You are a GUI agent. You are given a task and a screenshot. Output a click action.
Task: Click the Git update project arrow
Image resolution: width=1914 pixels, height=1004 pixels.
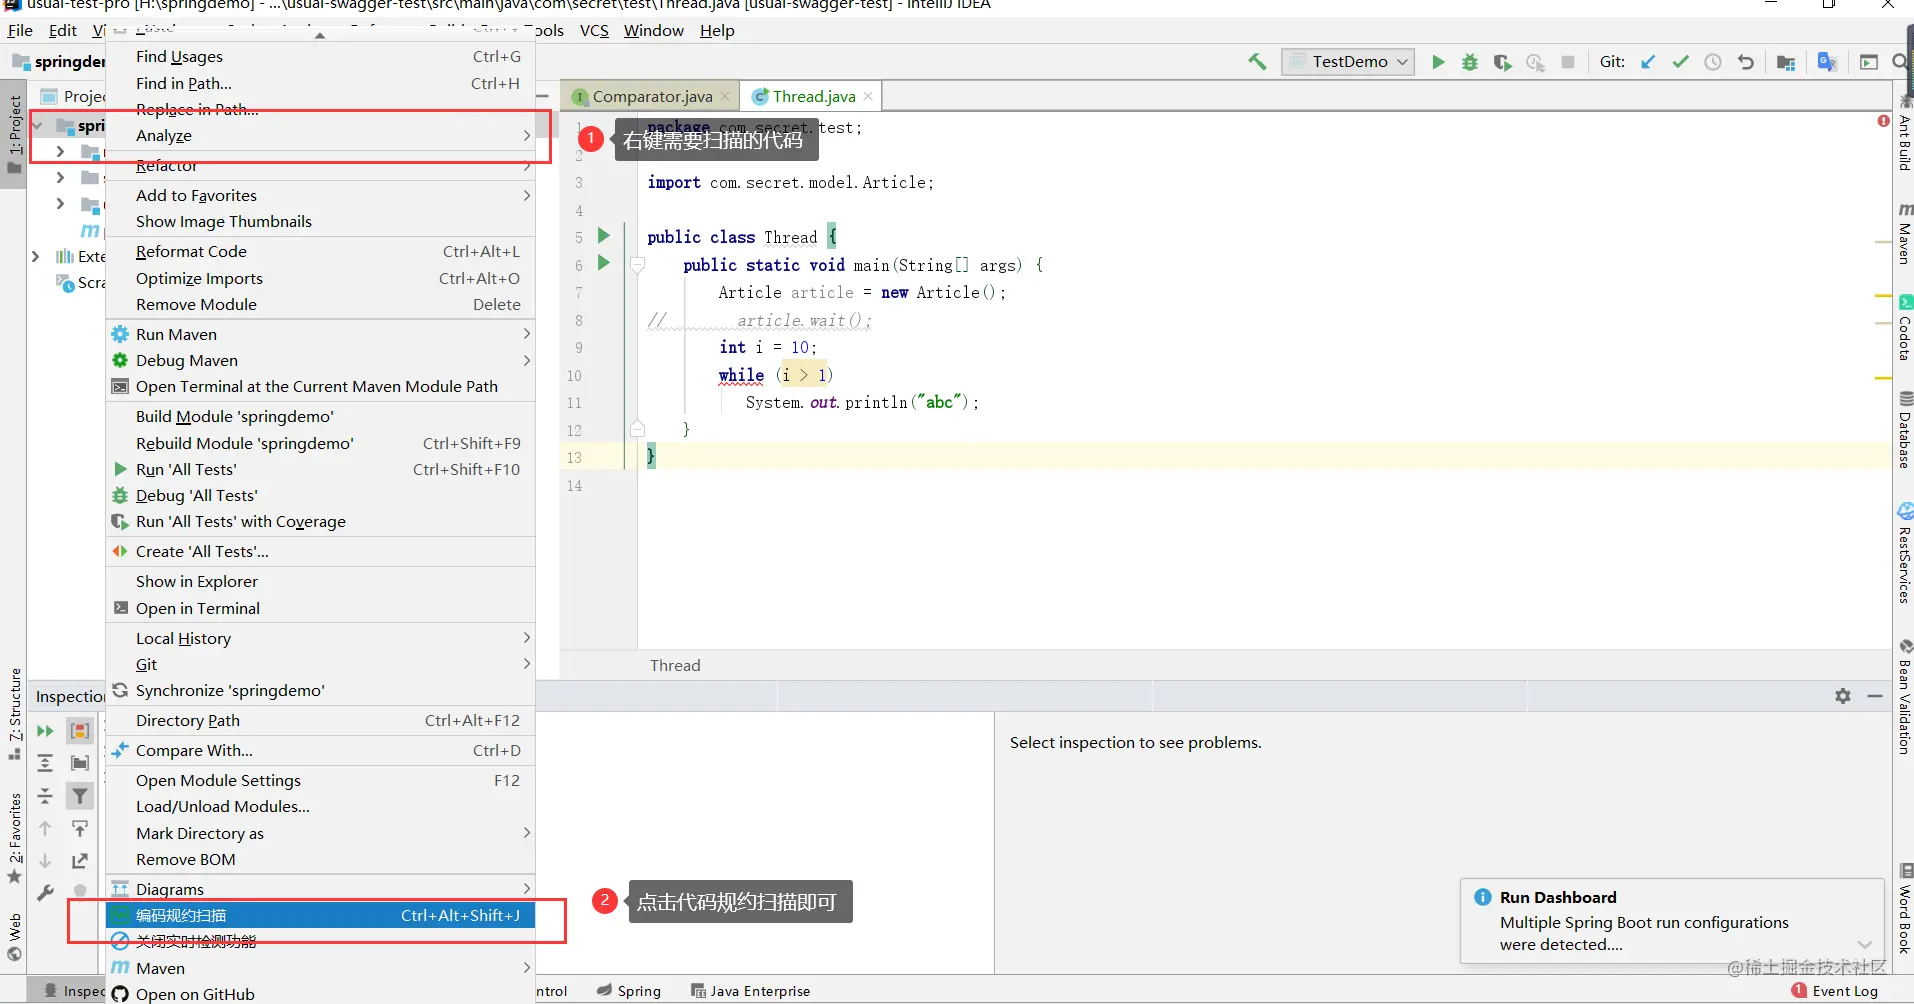pos(1648,62)
